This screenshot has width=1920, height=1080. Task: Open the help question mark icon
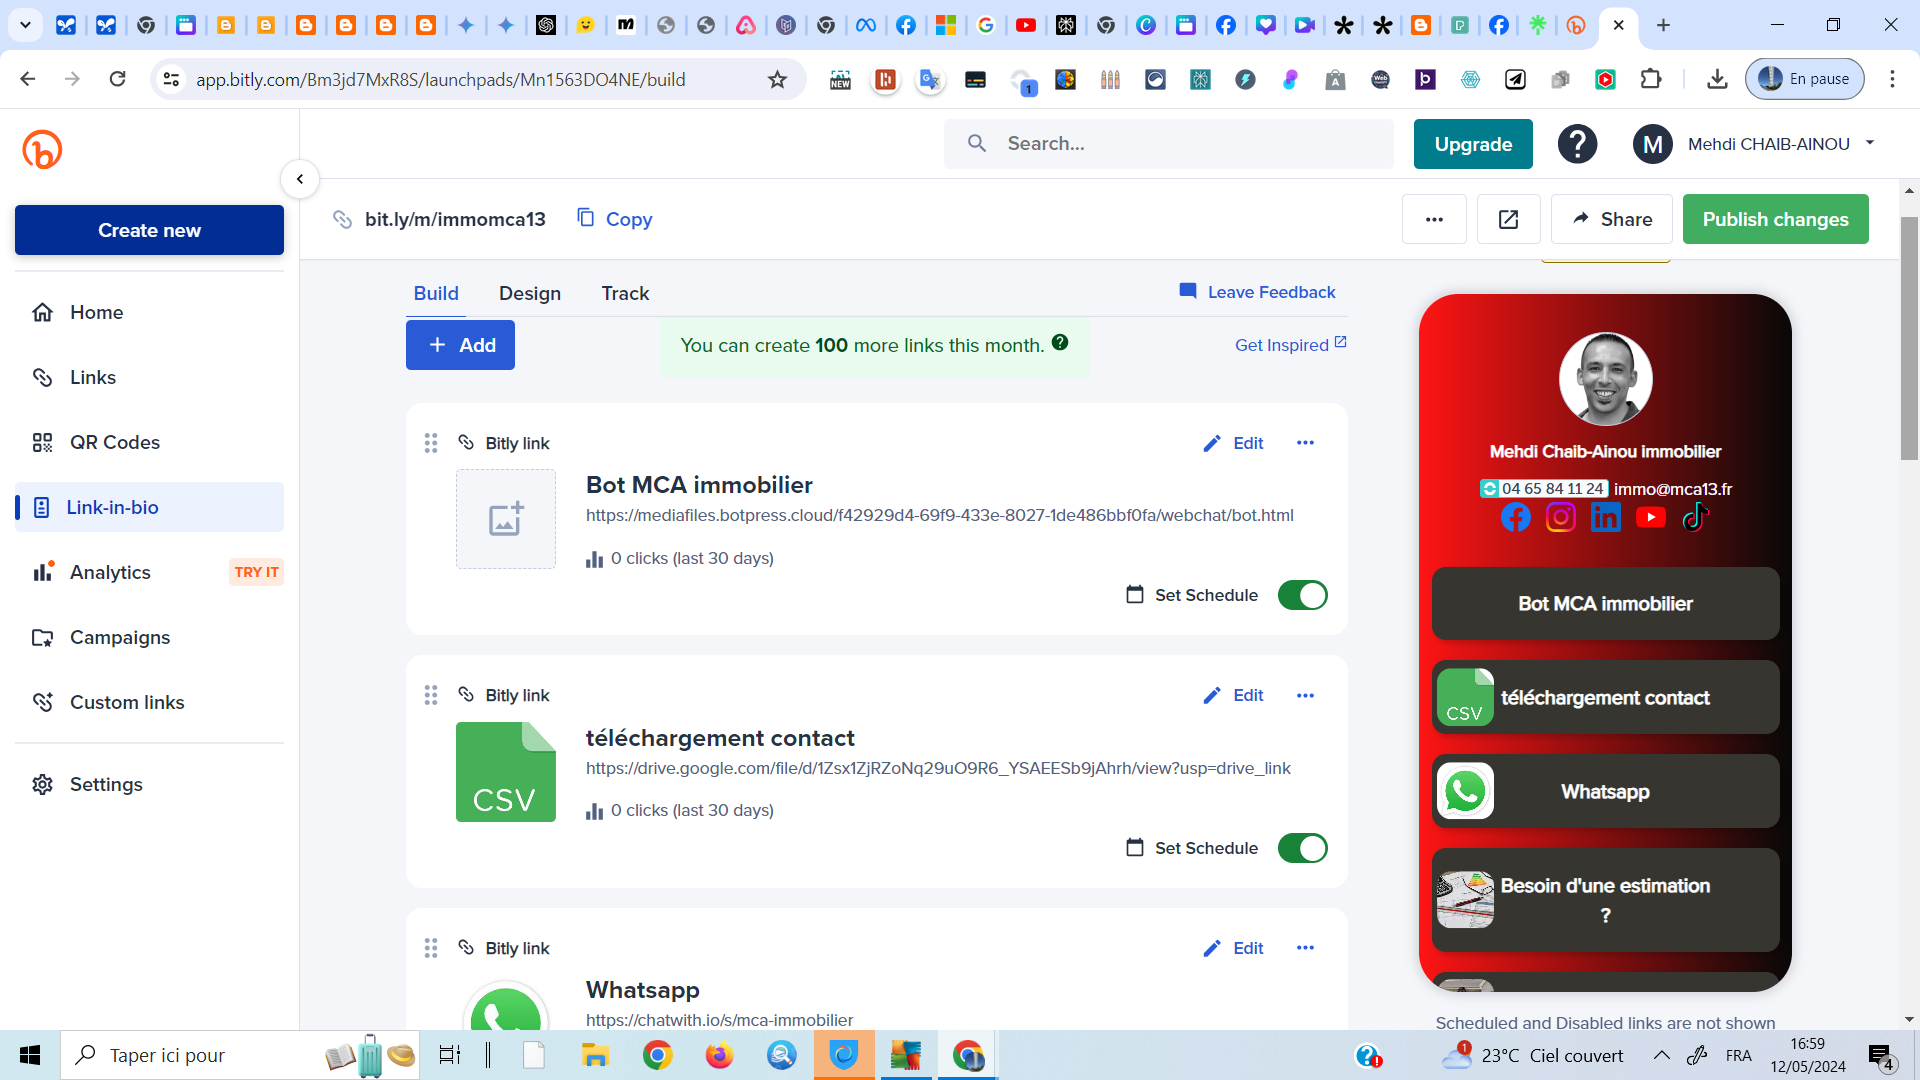(1577, 144)
